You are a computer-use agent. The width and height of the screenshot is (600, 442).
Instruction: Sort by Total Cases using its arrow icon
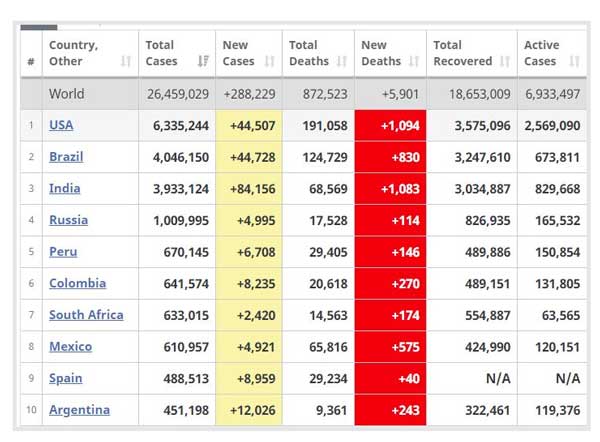pos(204,62)
